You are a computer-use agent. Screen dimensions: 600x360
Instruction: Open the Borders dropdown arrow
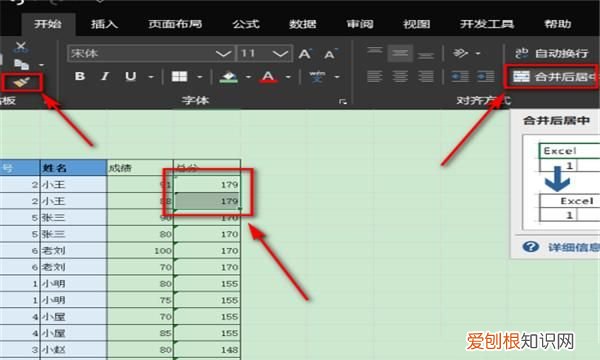pos(200,77)
